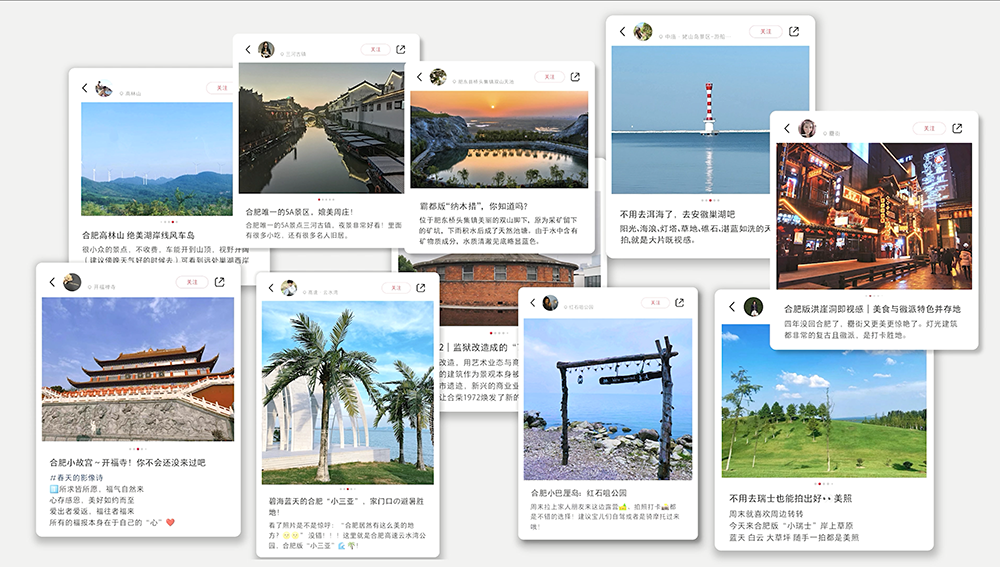This screenshot has height=567, width=1000.
Task: Select location tag '红石咀公园'
Action: coord(580,307)
